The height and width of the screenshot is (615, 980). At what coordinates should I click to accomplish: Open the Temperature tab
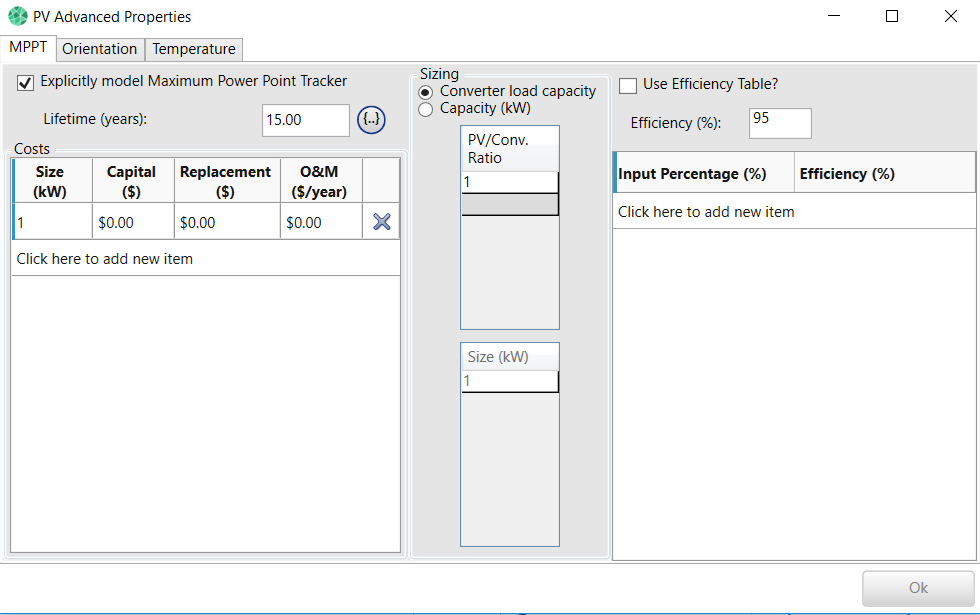pos(194,49)
